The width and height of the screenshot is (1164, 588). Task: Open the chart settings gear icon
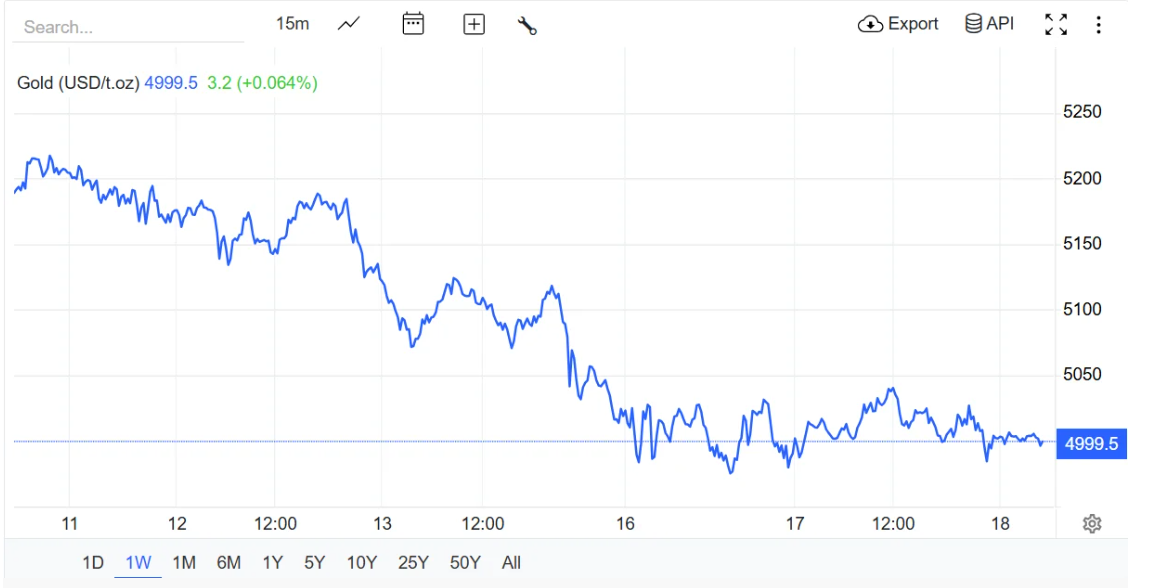[x=1092, y=524]
